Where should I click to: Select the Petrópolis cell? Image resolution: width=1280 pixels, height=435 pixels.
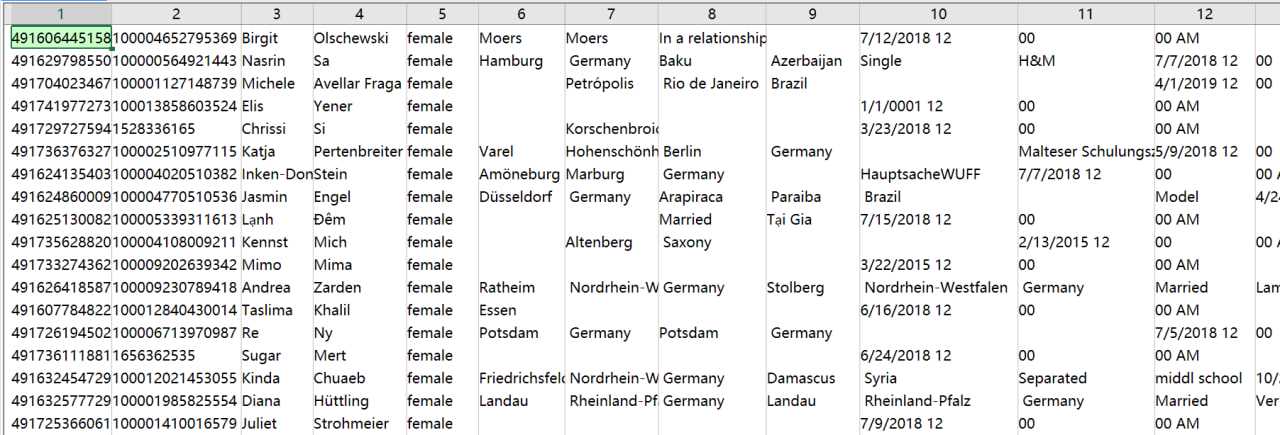[x=610, y=83]
